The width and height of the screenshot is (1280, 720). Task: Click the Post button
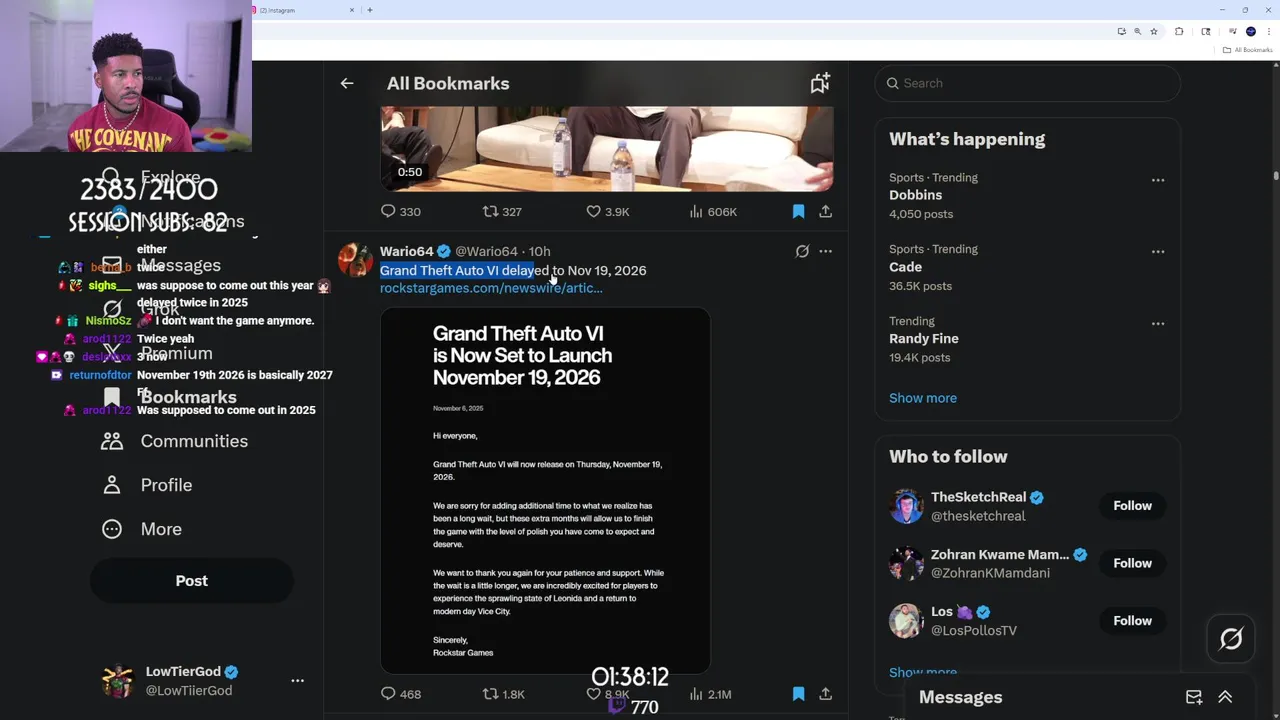(192, 581)
